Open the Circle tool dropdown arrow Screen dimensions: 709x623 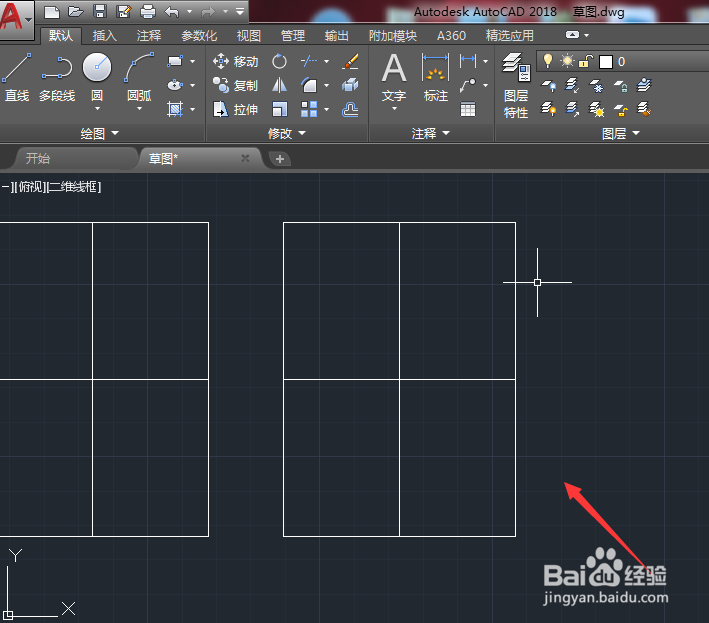pos(97,109)
